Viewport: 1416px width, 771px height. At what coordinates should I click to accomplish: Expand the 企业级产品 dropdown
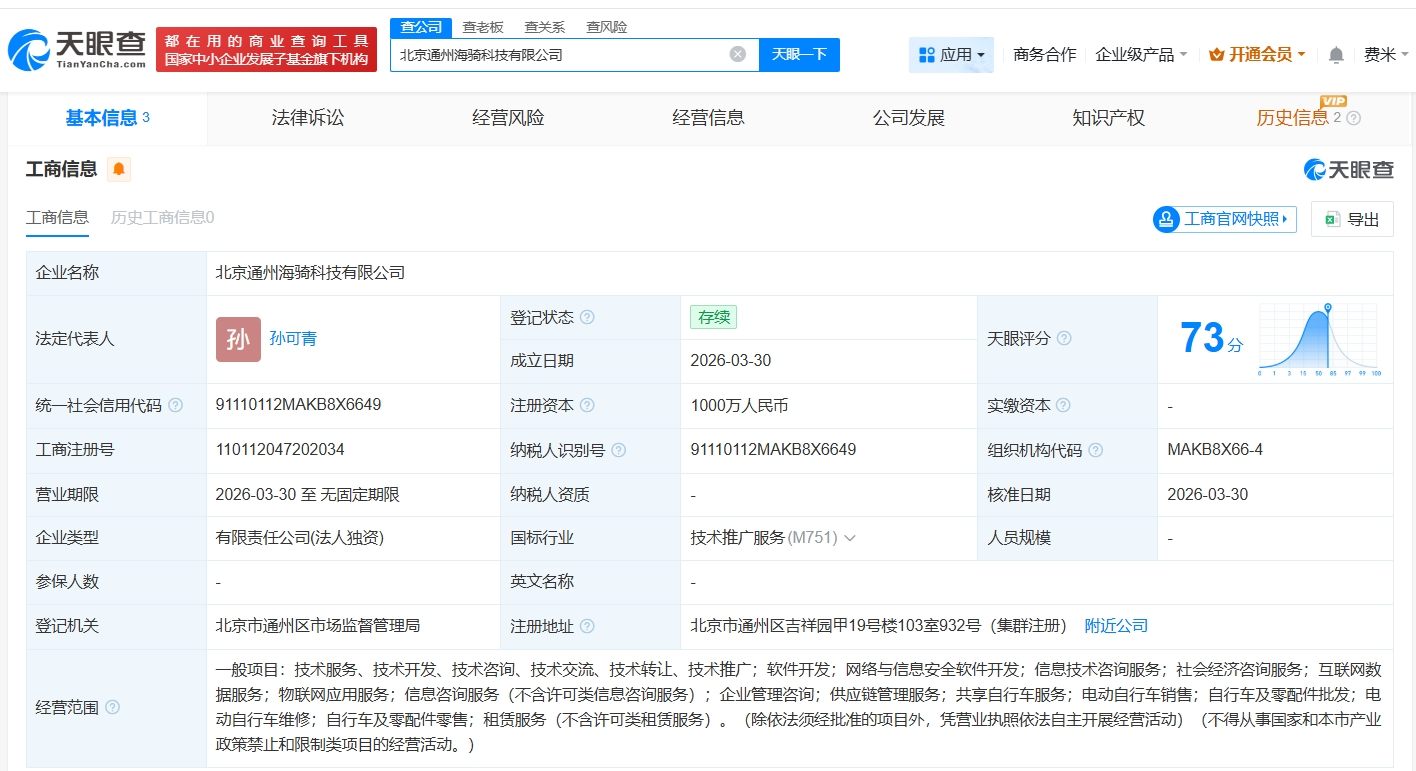[1141, 55]
